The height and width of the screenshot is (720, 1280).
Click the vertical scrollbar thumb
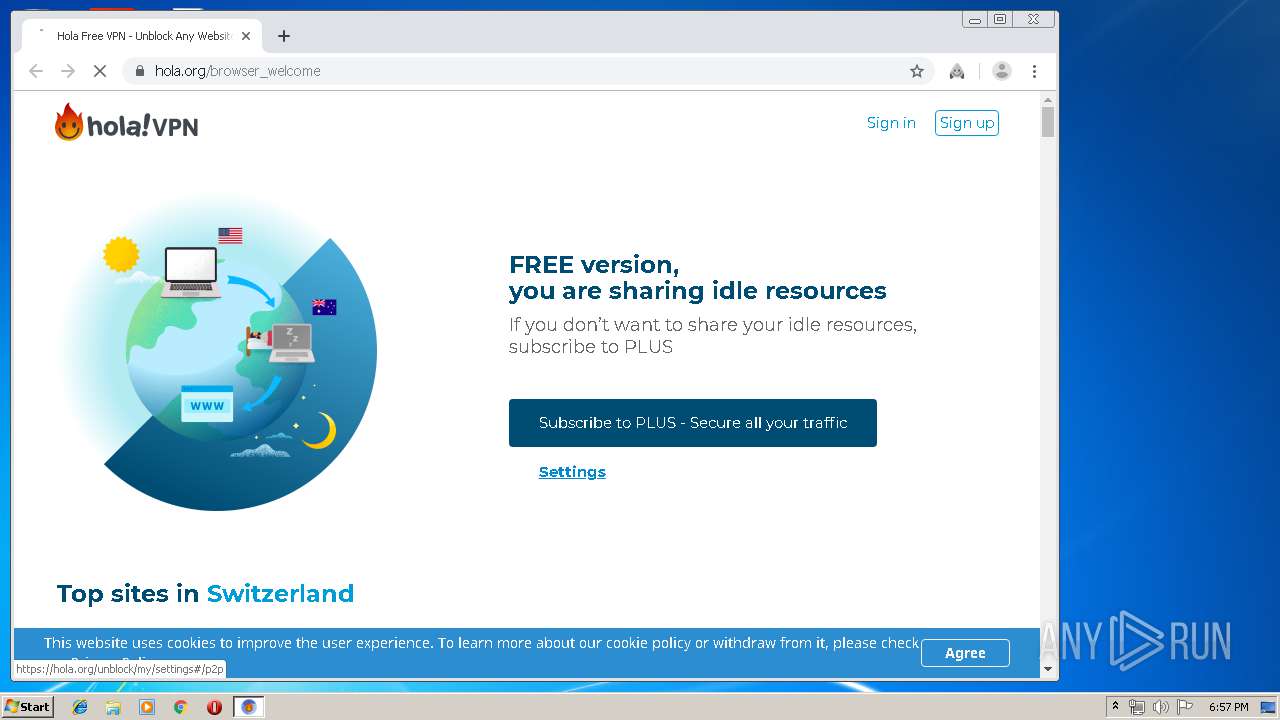pyautogui.click(x=1048, y=121)
